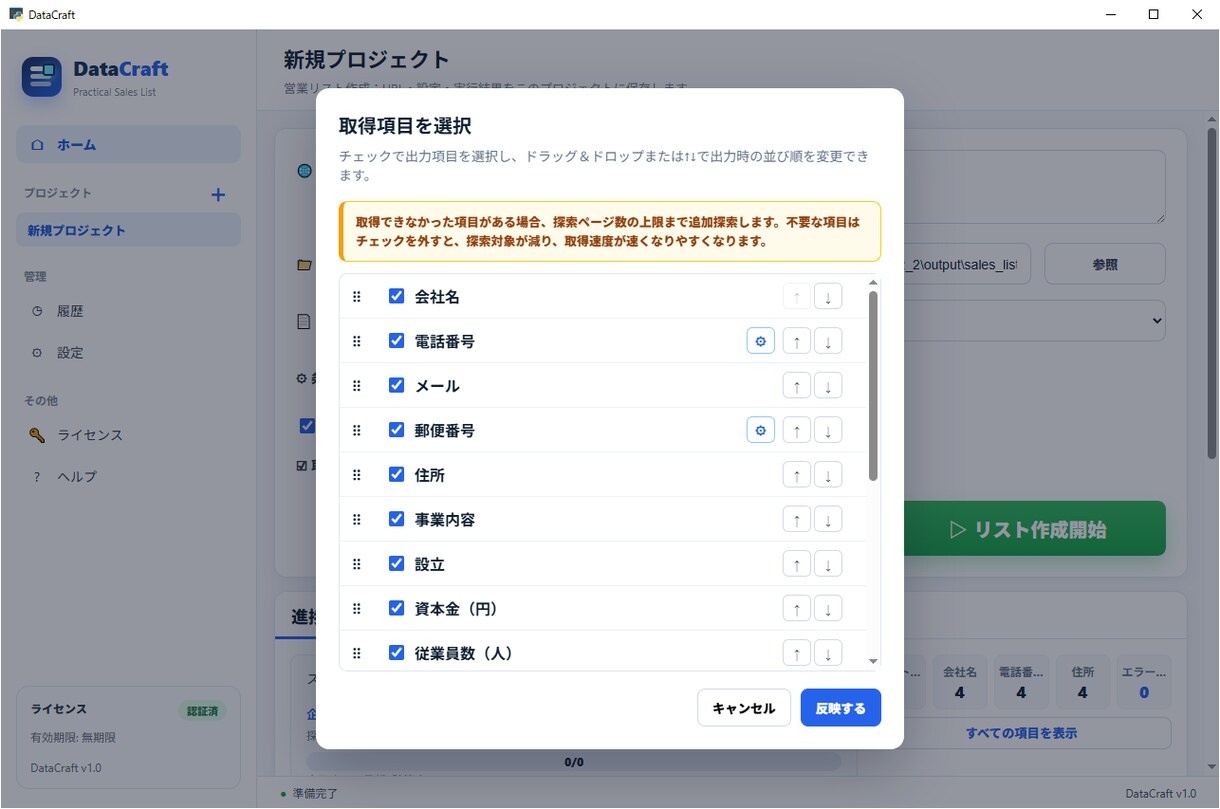Click the drag handle for 電話番号 row
The width and height of the screenshot is (1220, 809).
pos(357,341)
